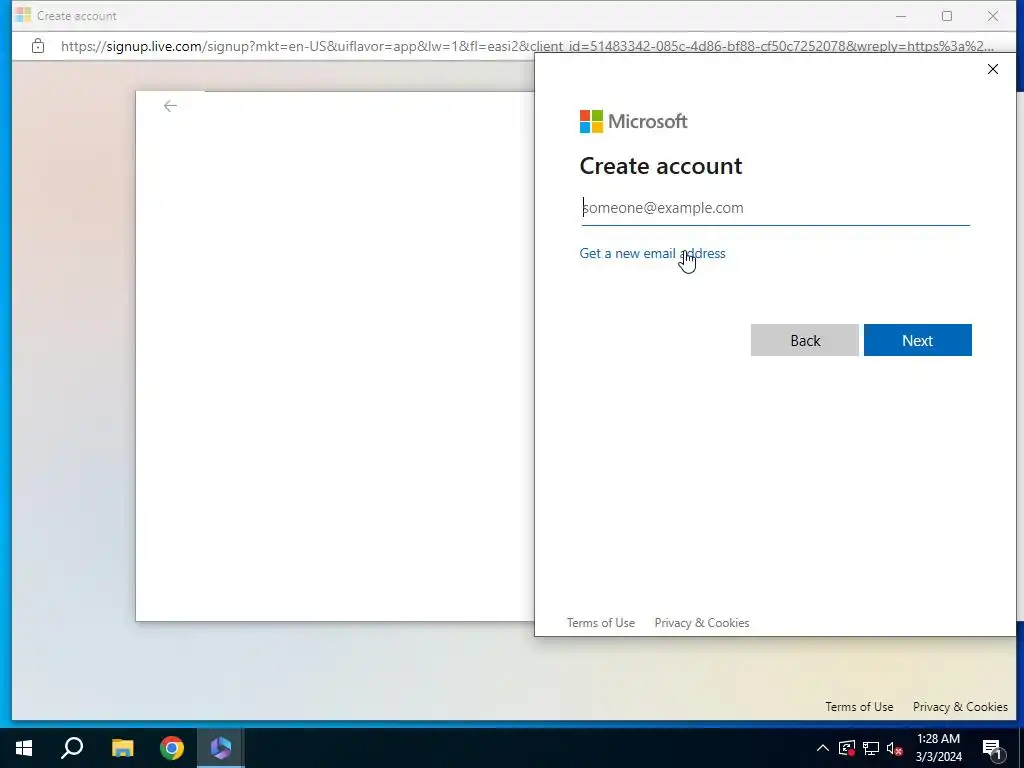
Task: Click the email address input field
Action: point(775,208)
